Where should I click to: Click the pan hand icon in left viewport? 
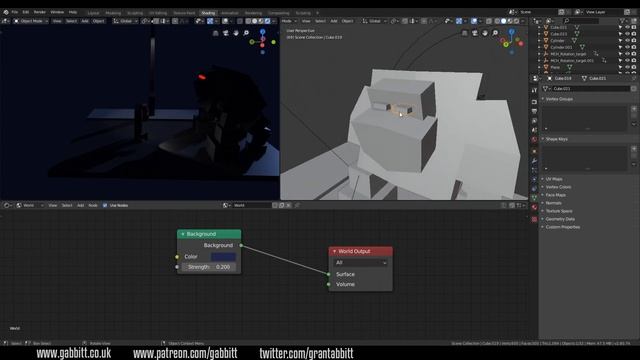236,33
